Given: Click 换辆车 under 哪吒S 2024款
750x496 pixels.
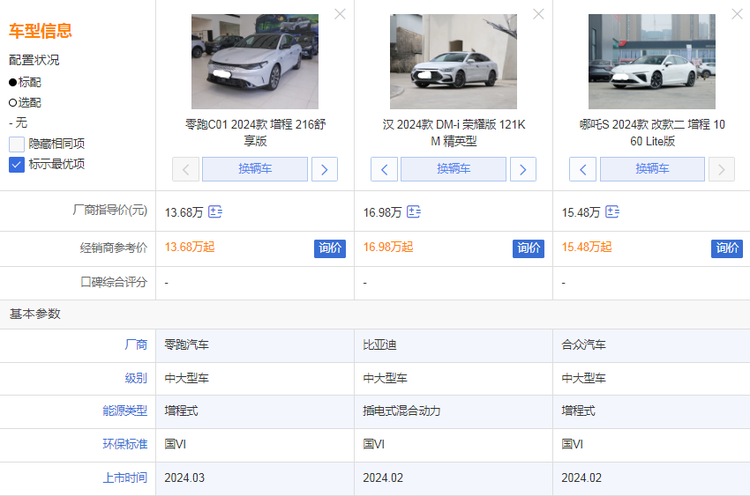Looking at the screenshot, I should (x=652, y=169).
